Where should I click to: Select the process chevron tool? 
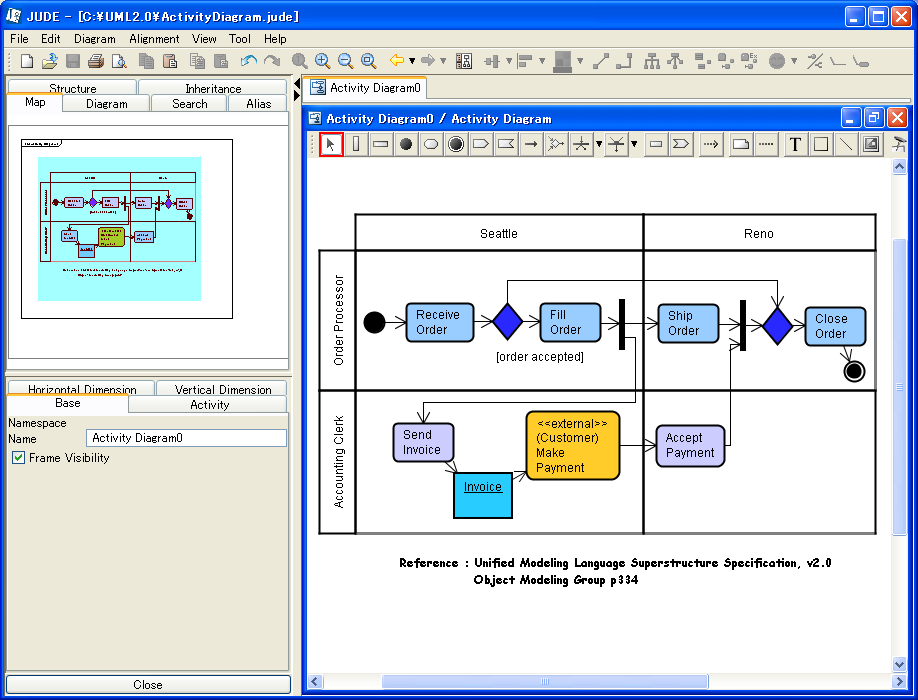click(x=681, y=144)
